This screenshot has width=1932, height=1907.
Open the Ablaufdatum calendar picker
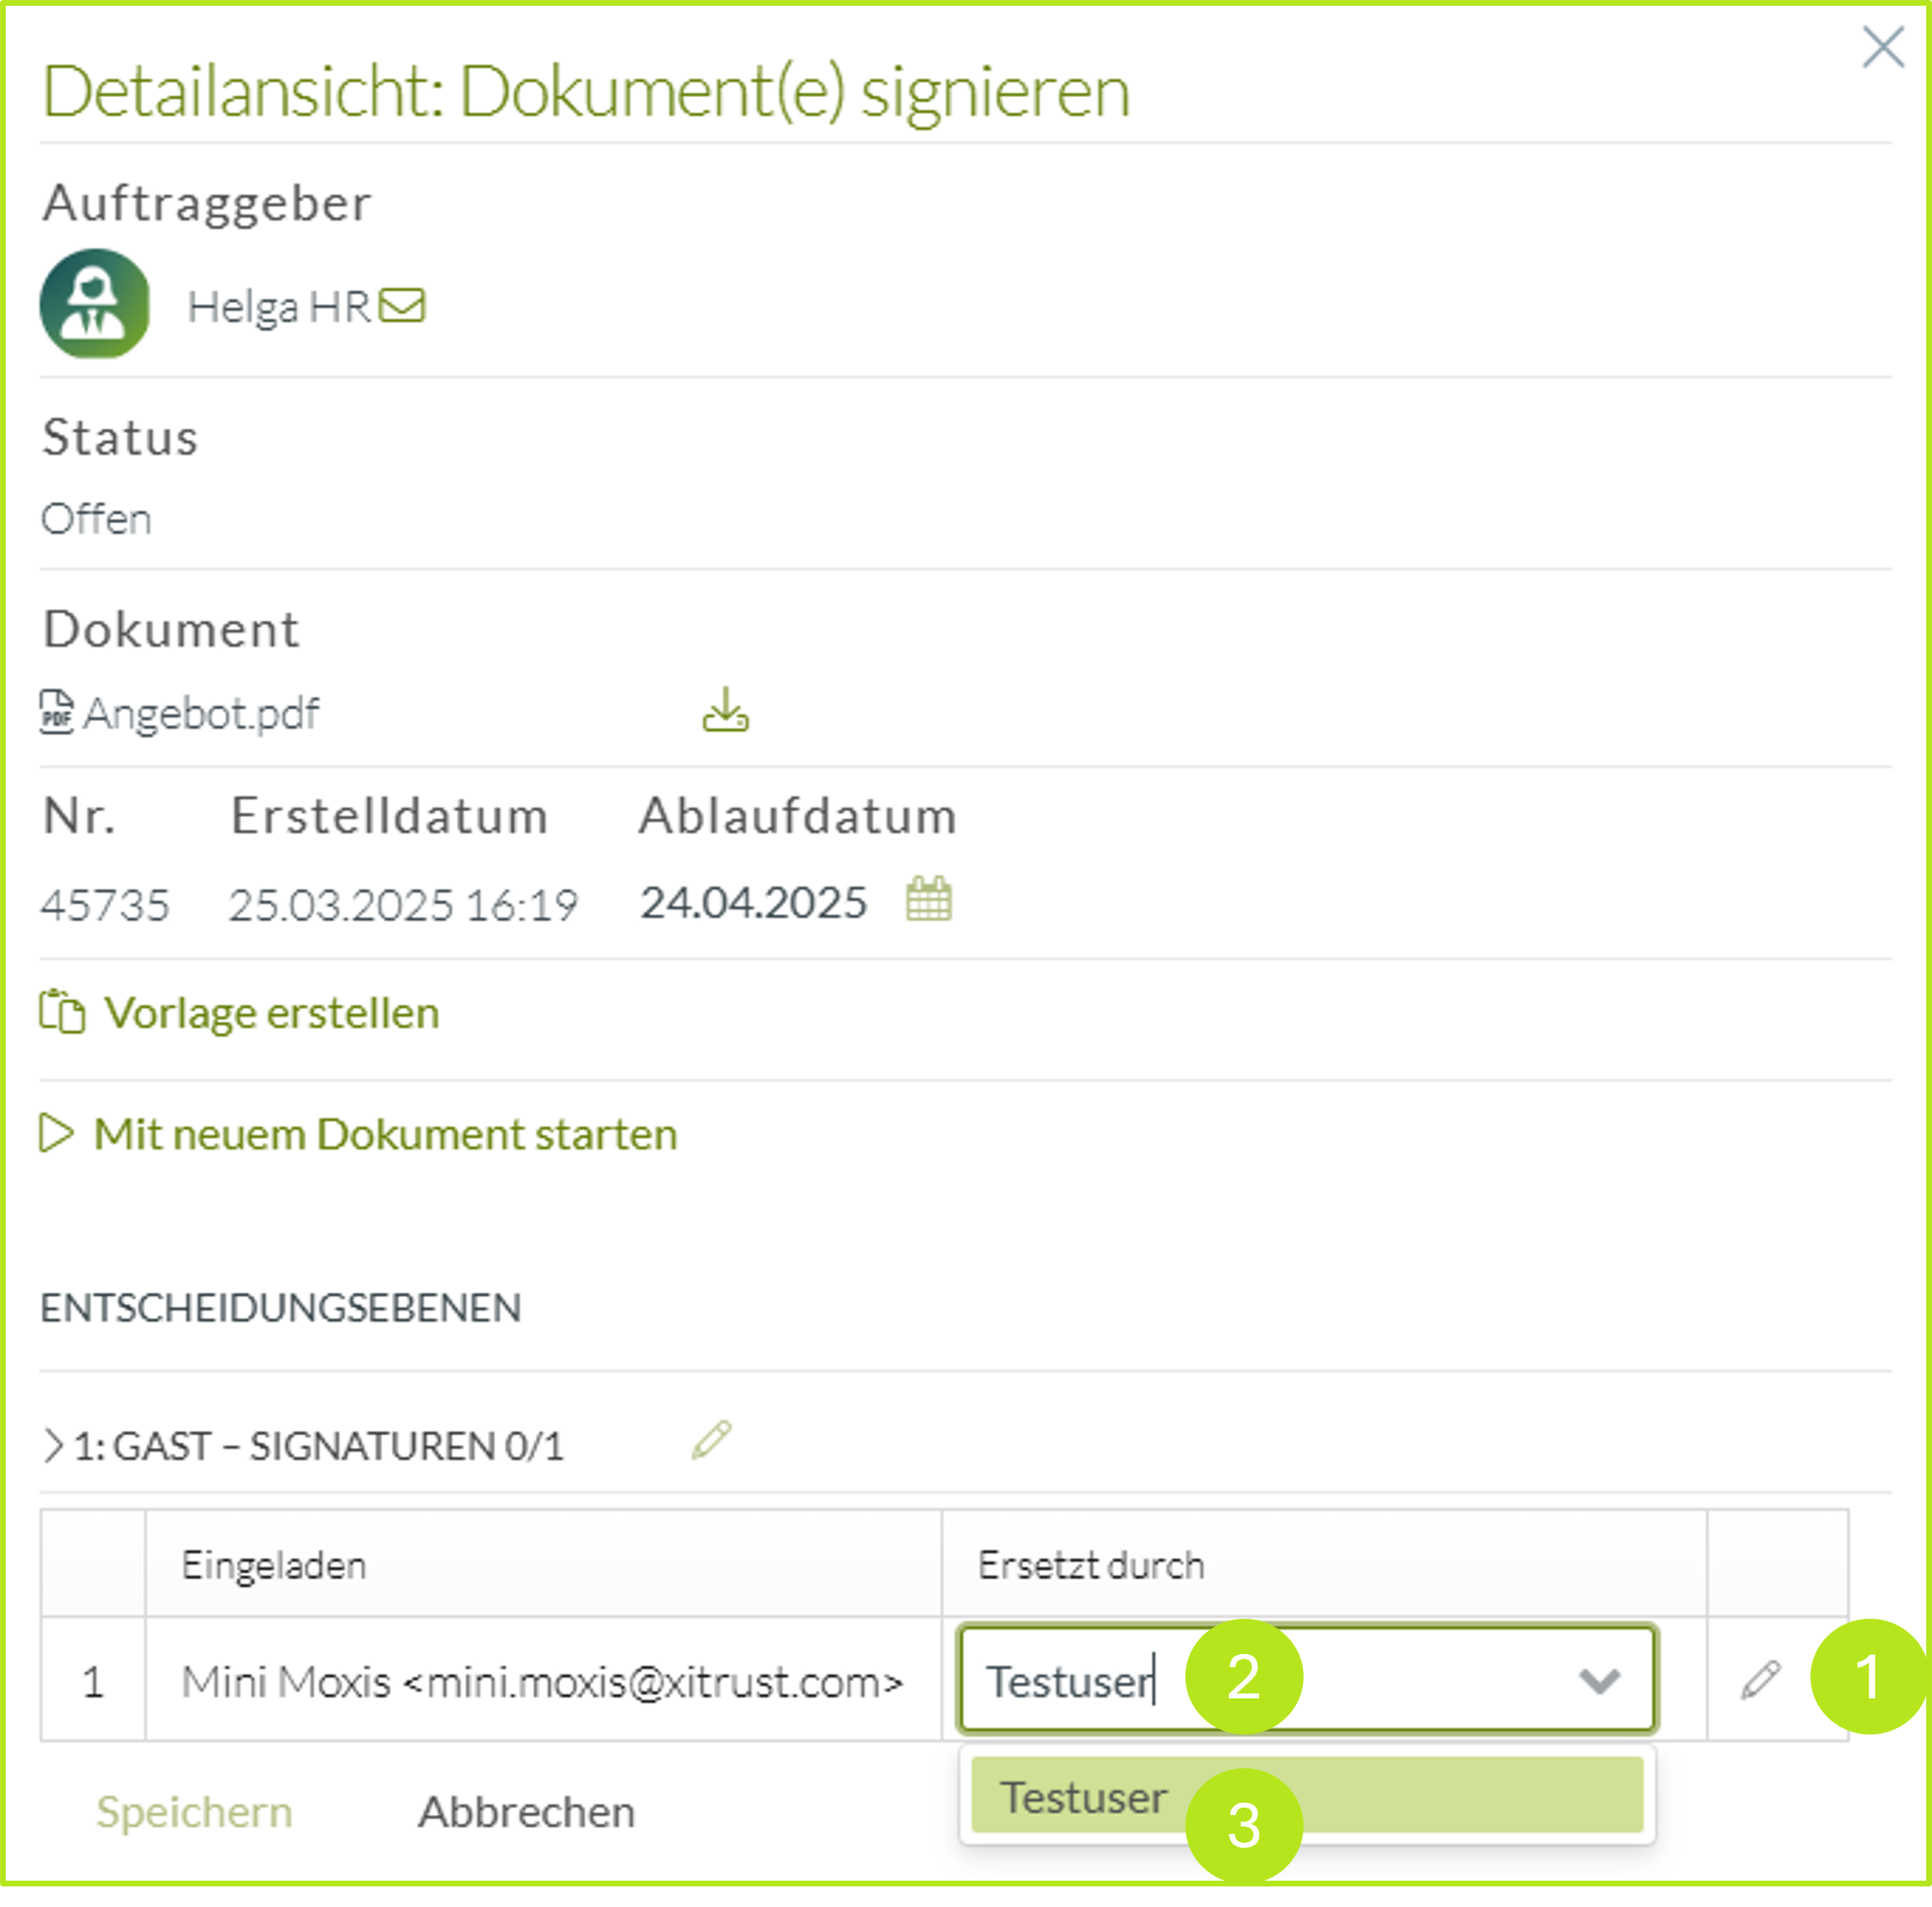928,899
